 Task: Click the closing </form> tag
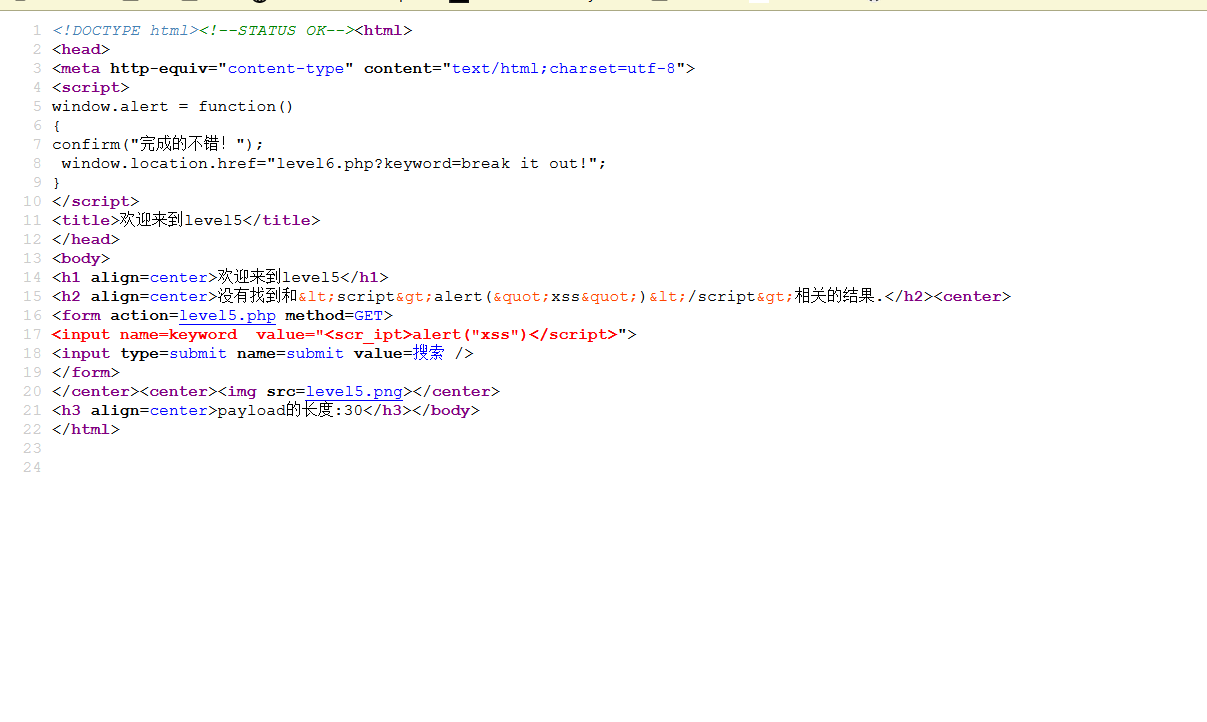click(86, 372)
